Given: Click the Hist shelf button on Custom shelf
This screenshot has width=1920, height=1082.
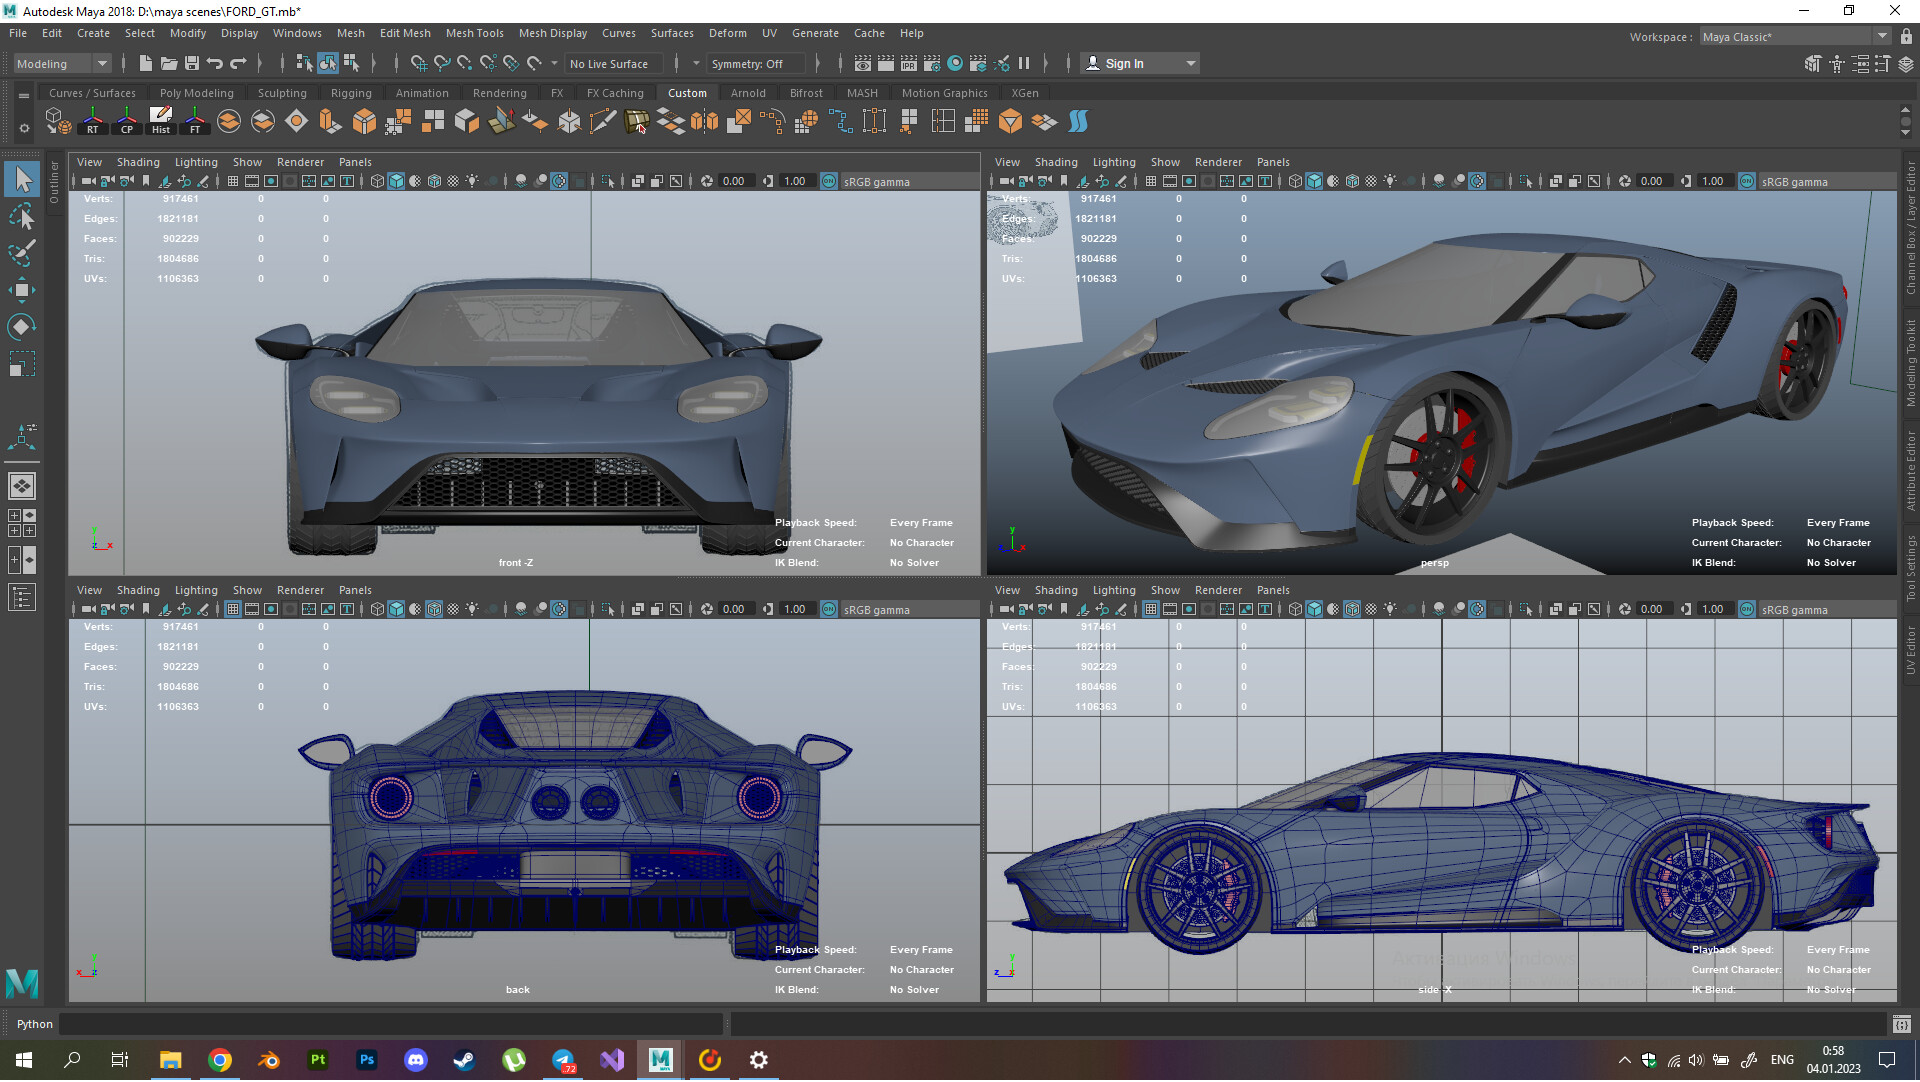Looking at the screenshot, I should tap(160, 121).
